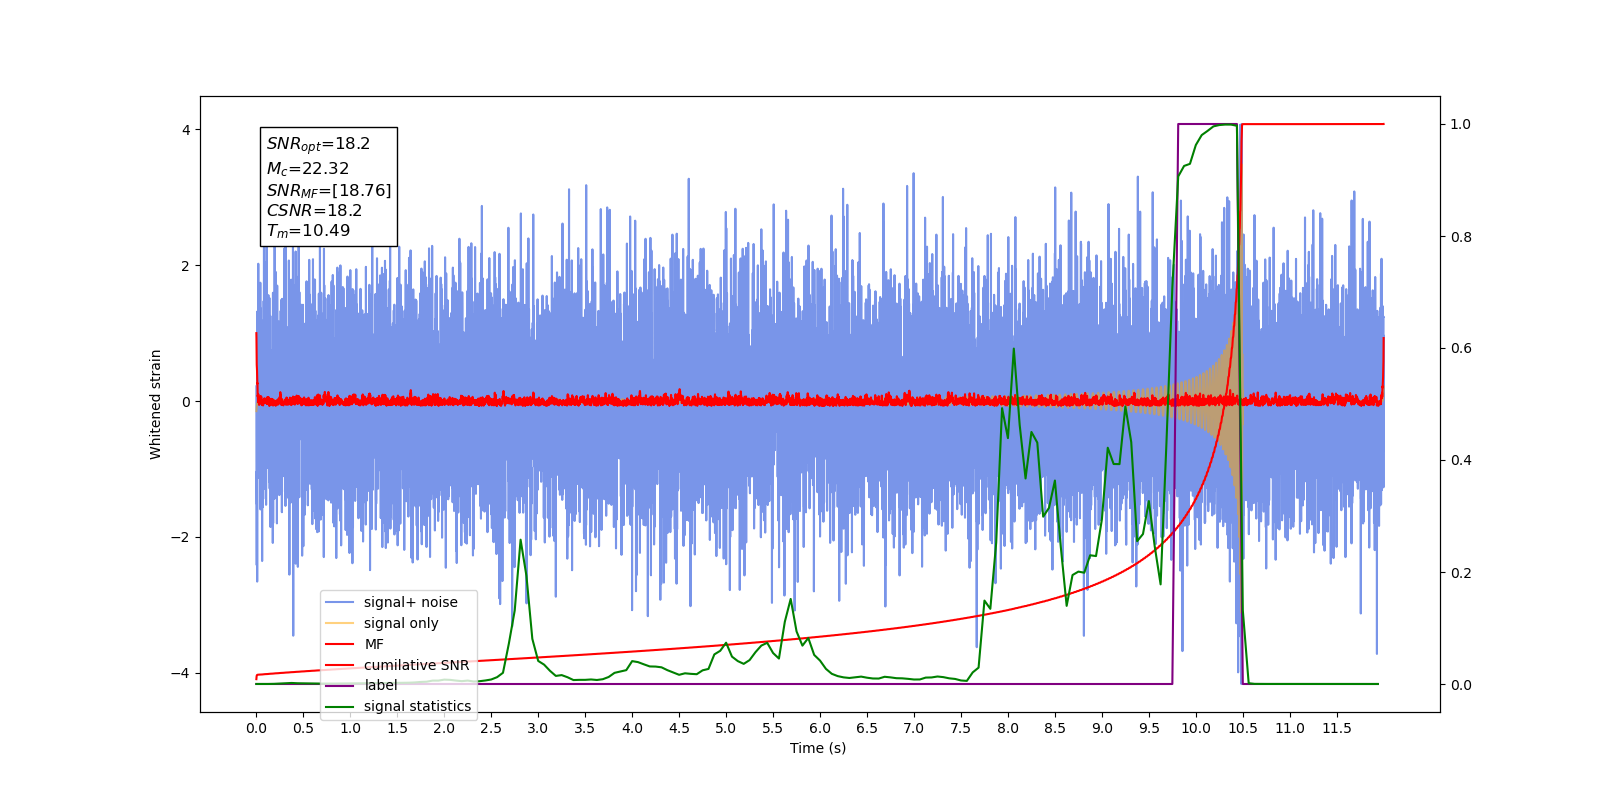Click the 2.5 tick on time axis

pos(491,728)
